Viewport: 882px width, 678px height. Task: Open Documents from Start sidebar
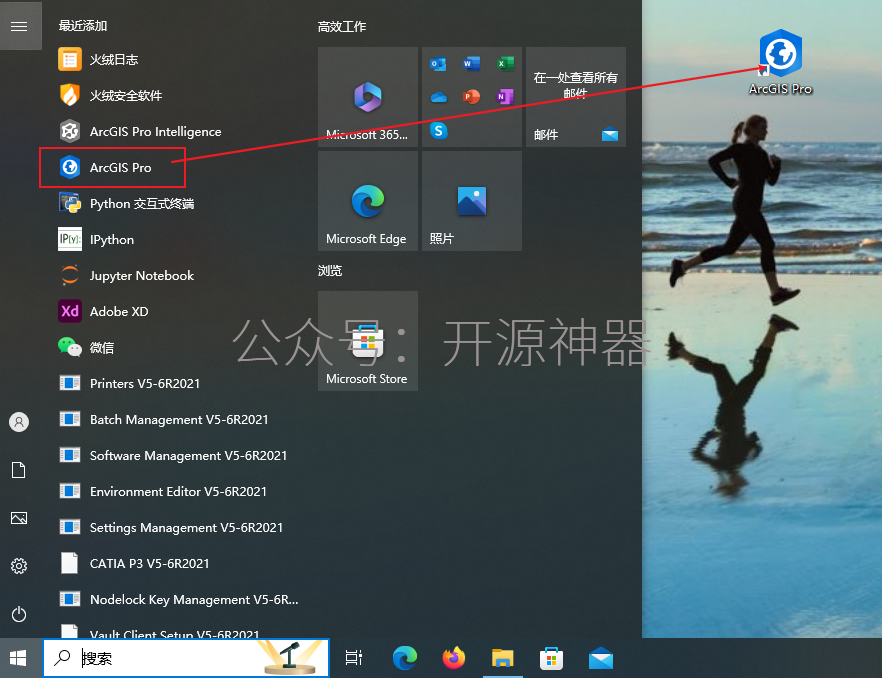pos(19,470)
